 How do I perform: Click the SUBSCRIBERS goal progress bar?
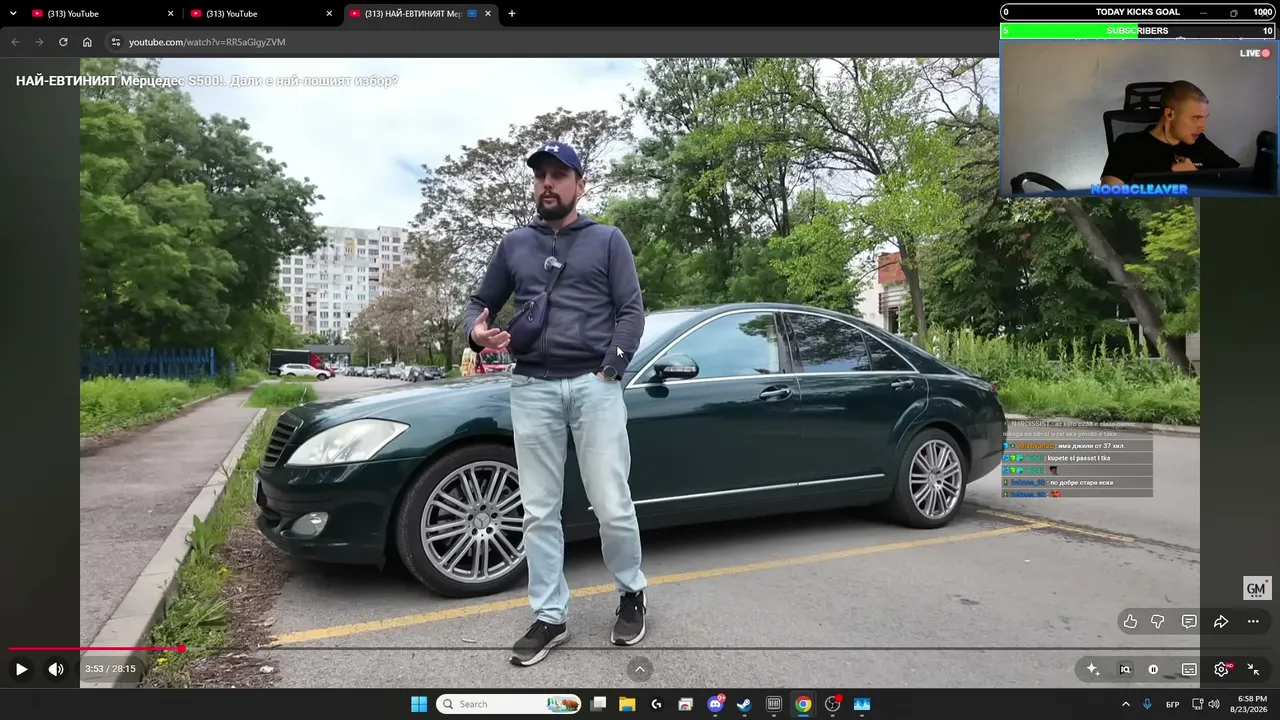(x=1139, y=31)
